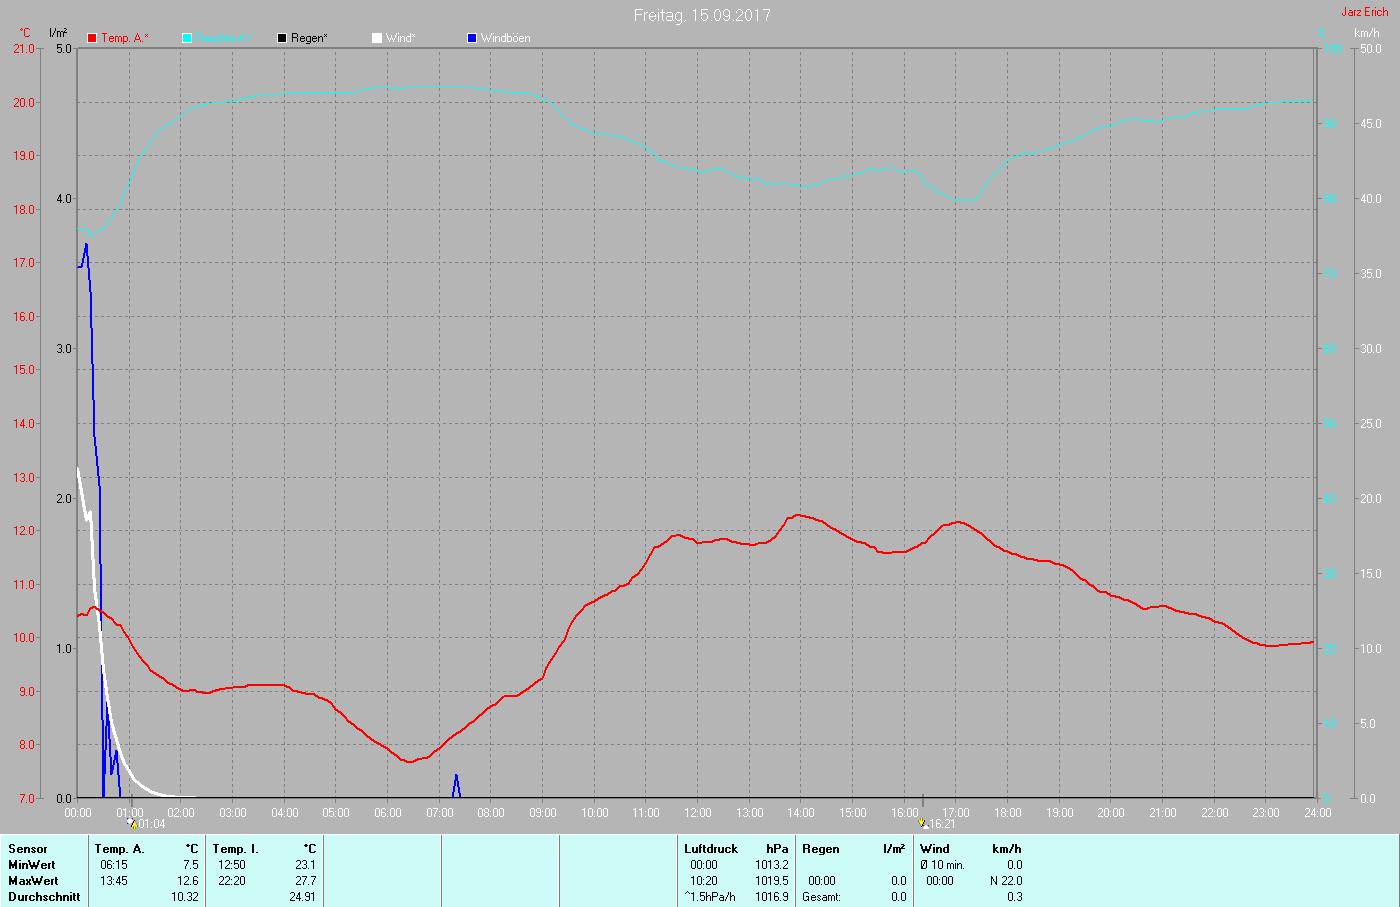1400x907 pixels.
Task: Click the Wind statistics panel header
Action: coord(935,849)
